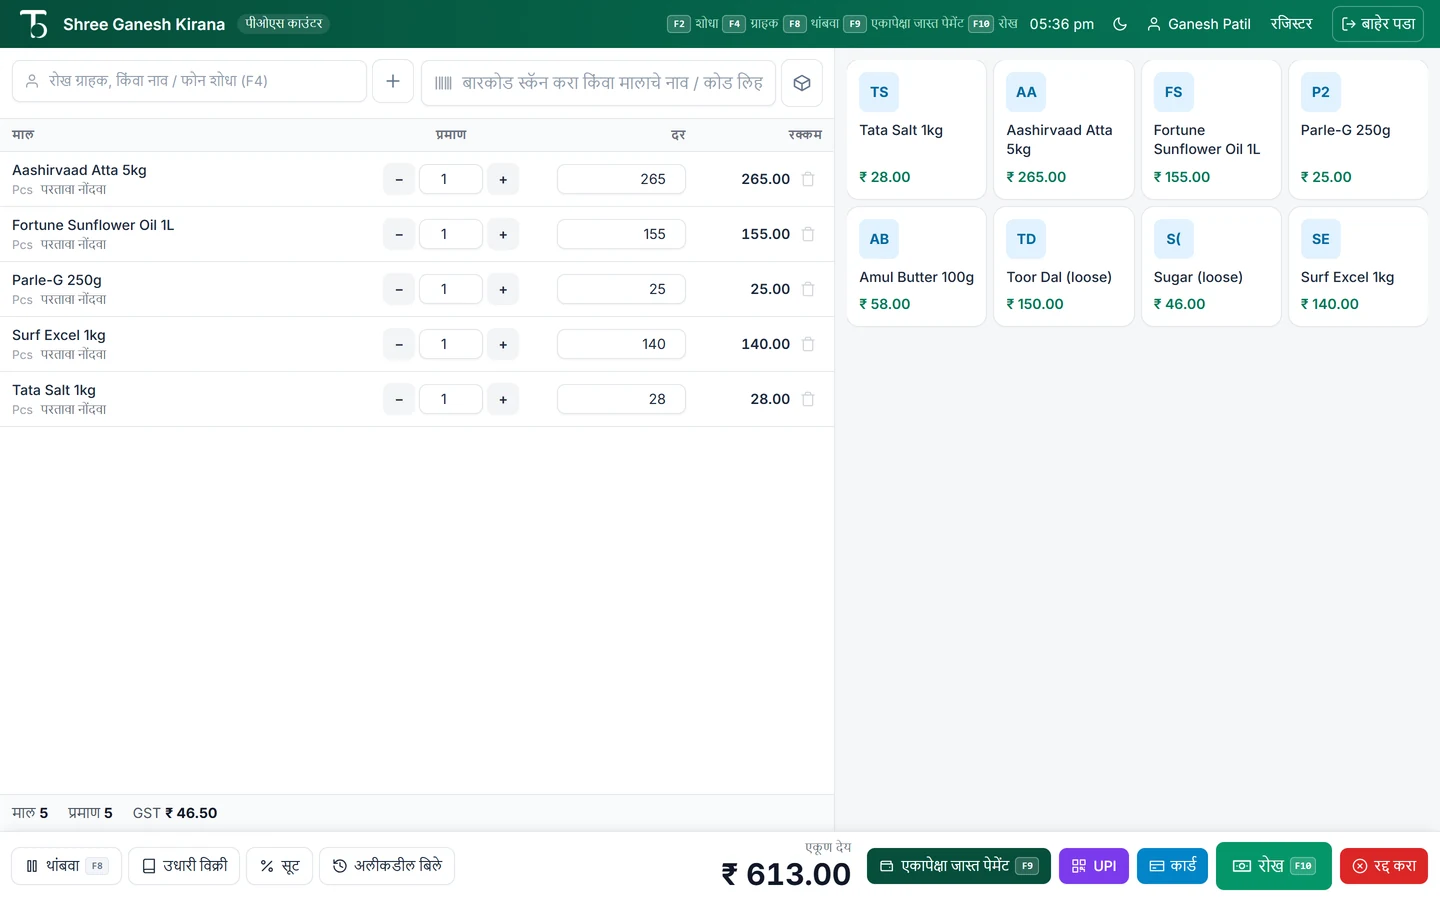The image size is (1440, 900).
Task: Open the Ganesh Patil user menu
Action: [1199, 24]
